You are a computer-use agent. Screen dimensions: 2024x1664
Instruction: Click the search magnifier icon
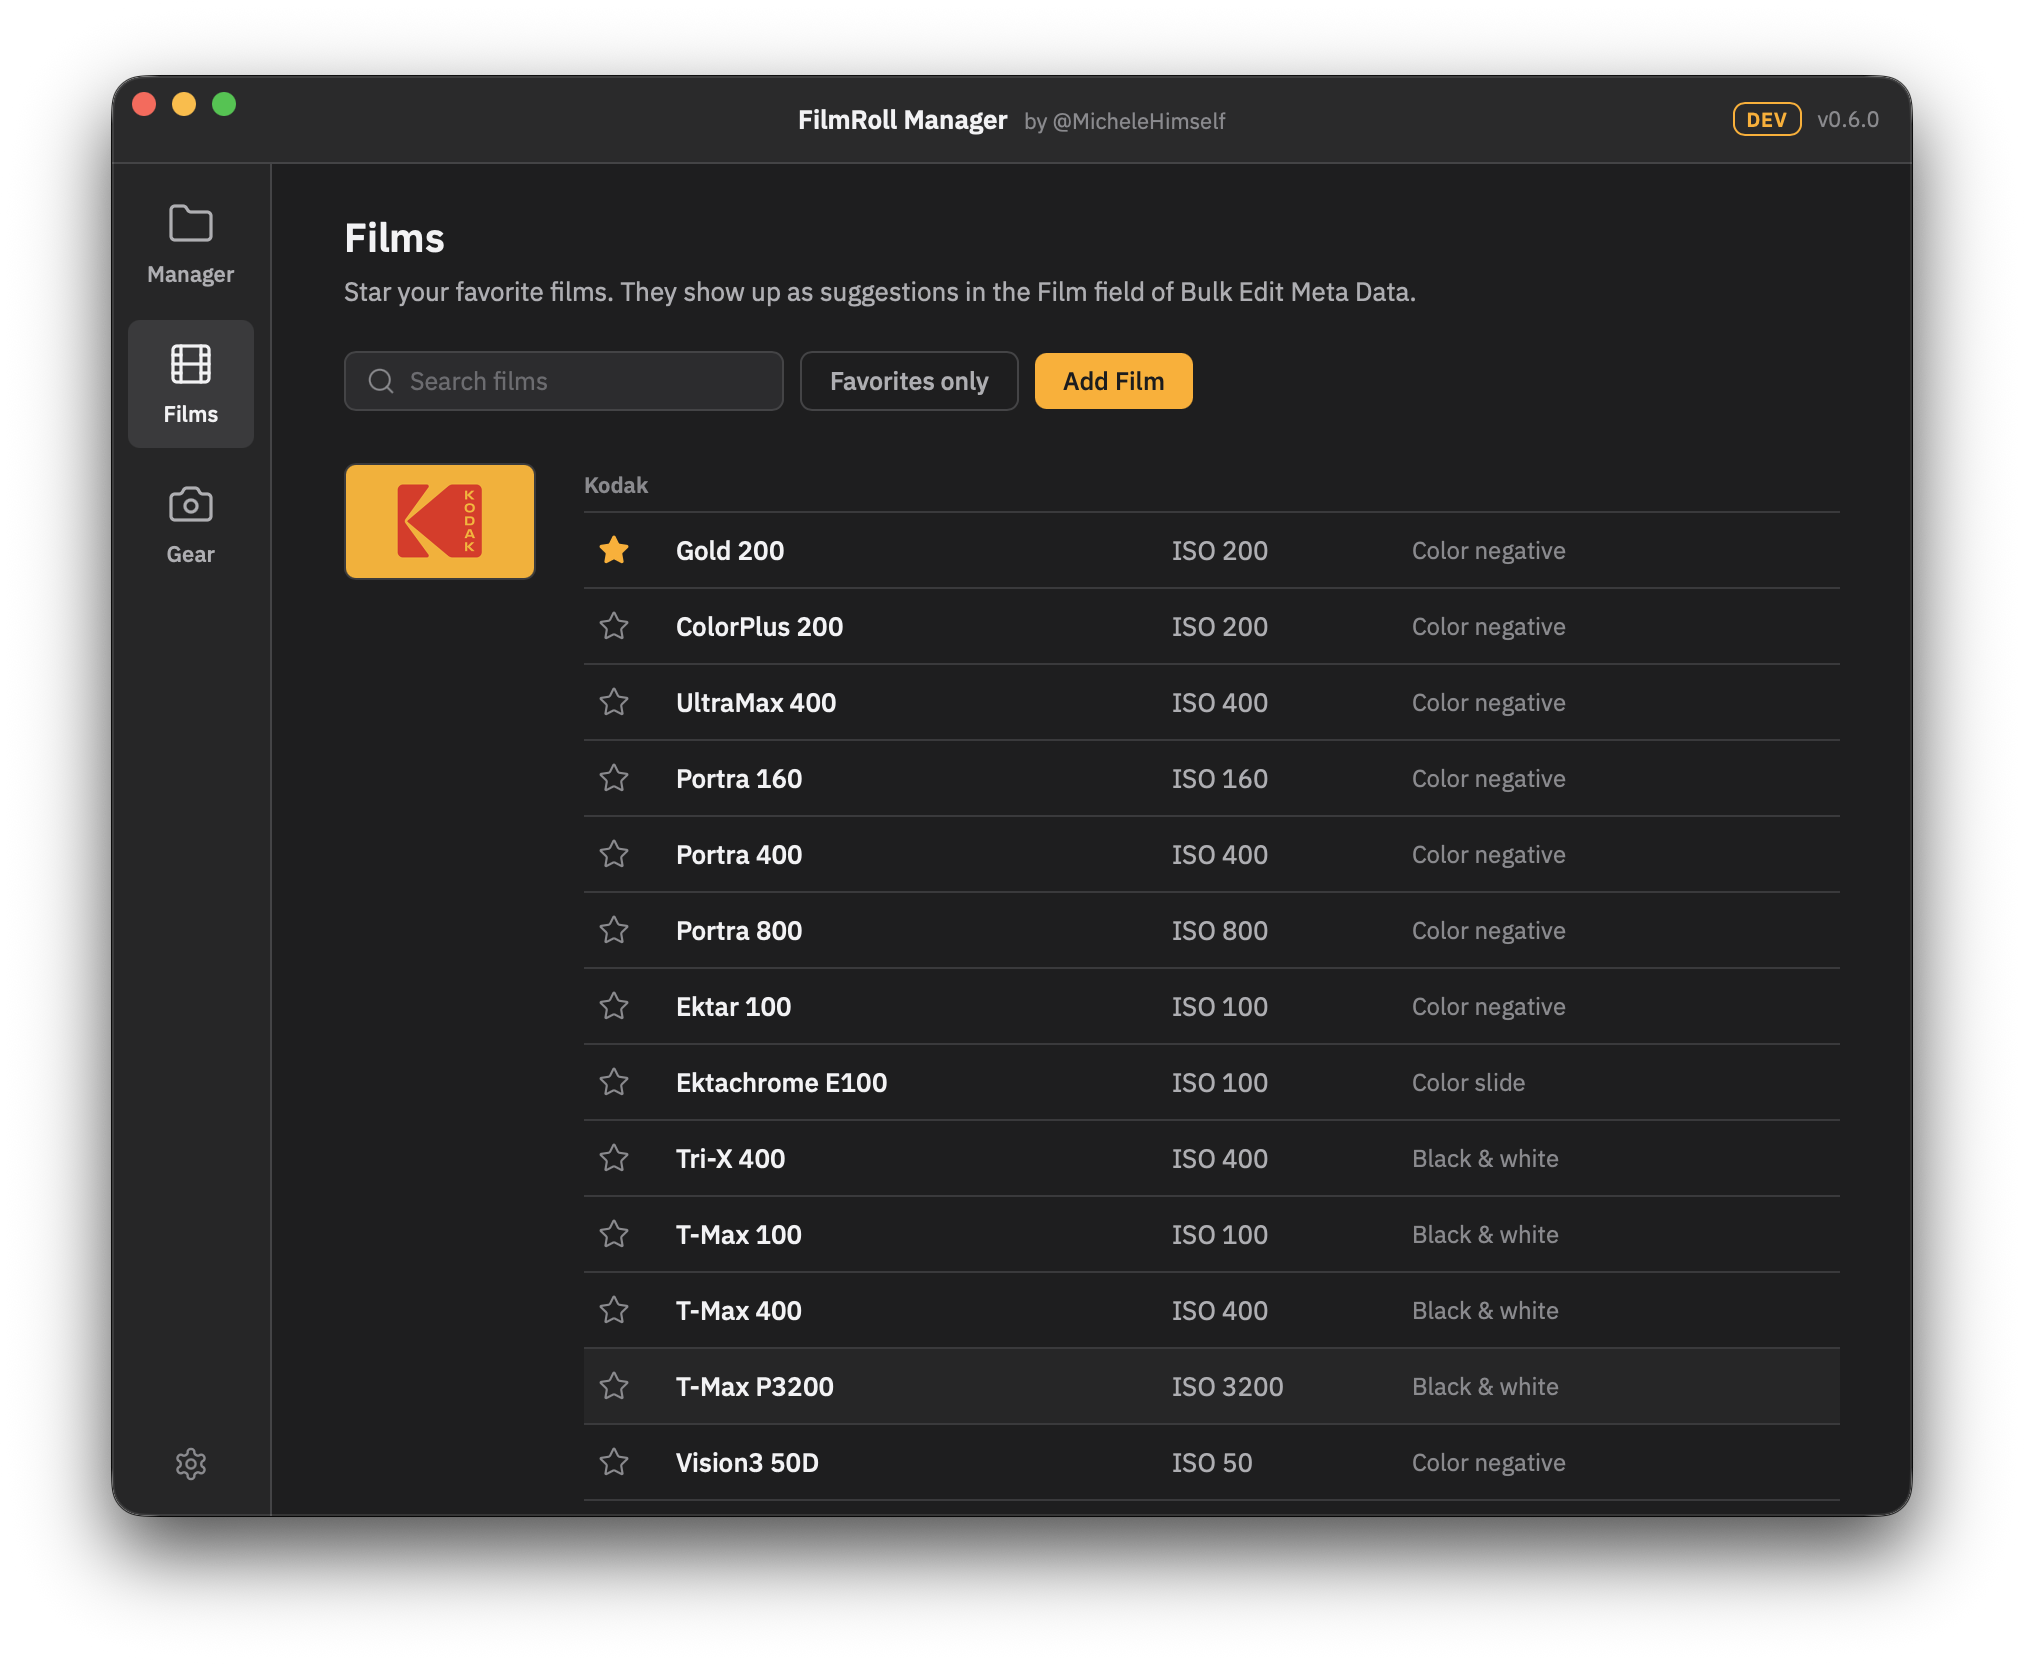point(381,381)
